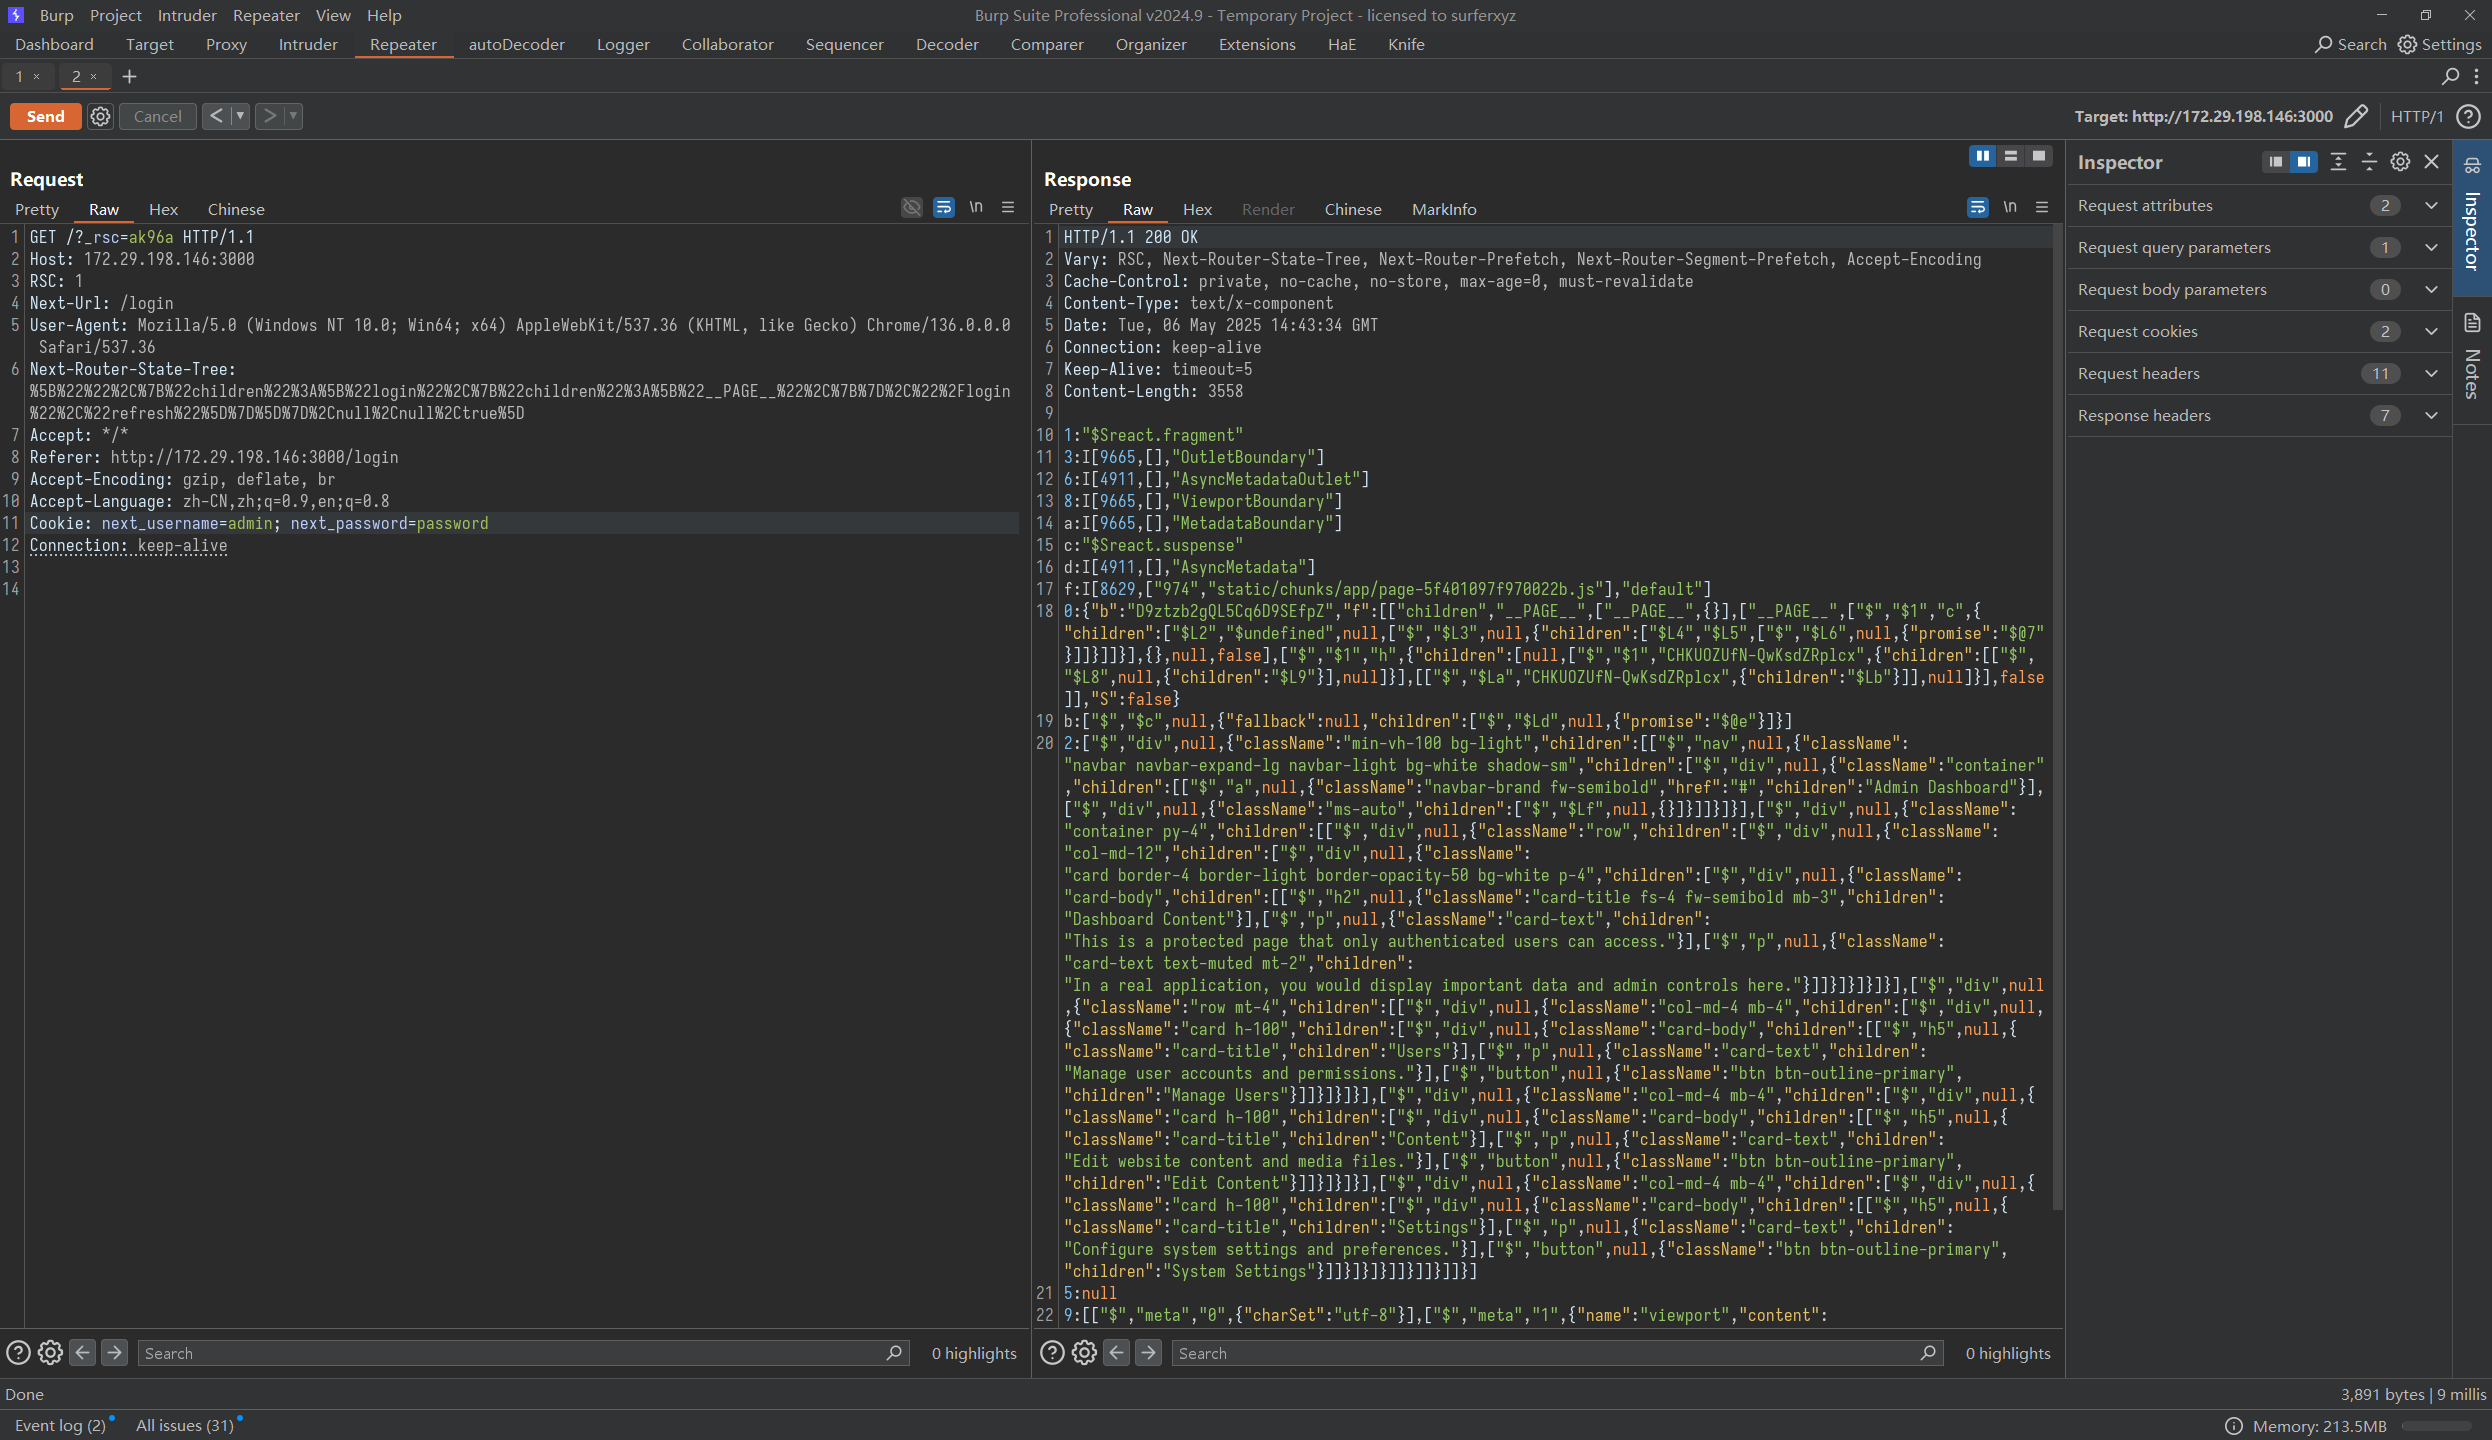Toggle word wrap in Request editor
The height and width of the screenshot is (1440, 2492).
point(943,207)
